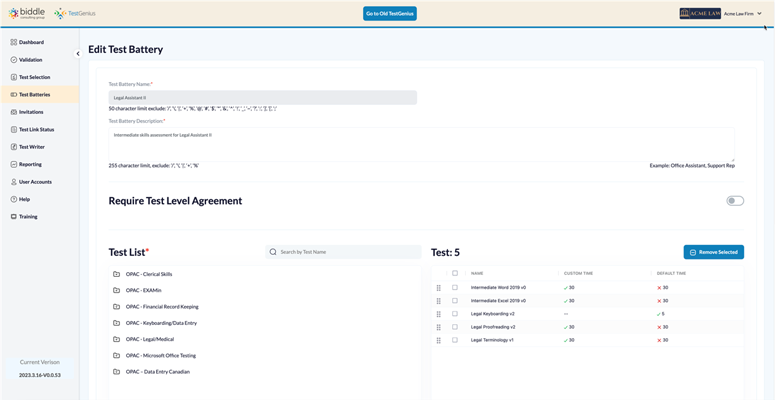Click folder icon of OPAC - Clerical Skills

tap(116, 274)
